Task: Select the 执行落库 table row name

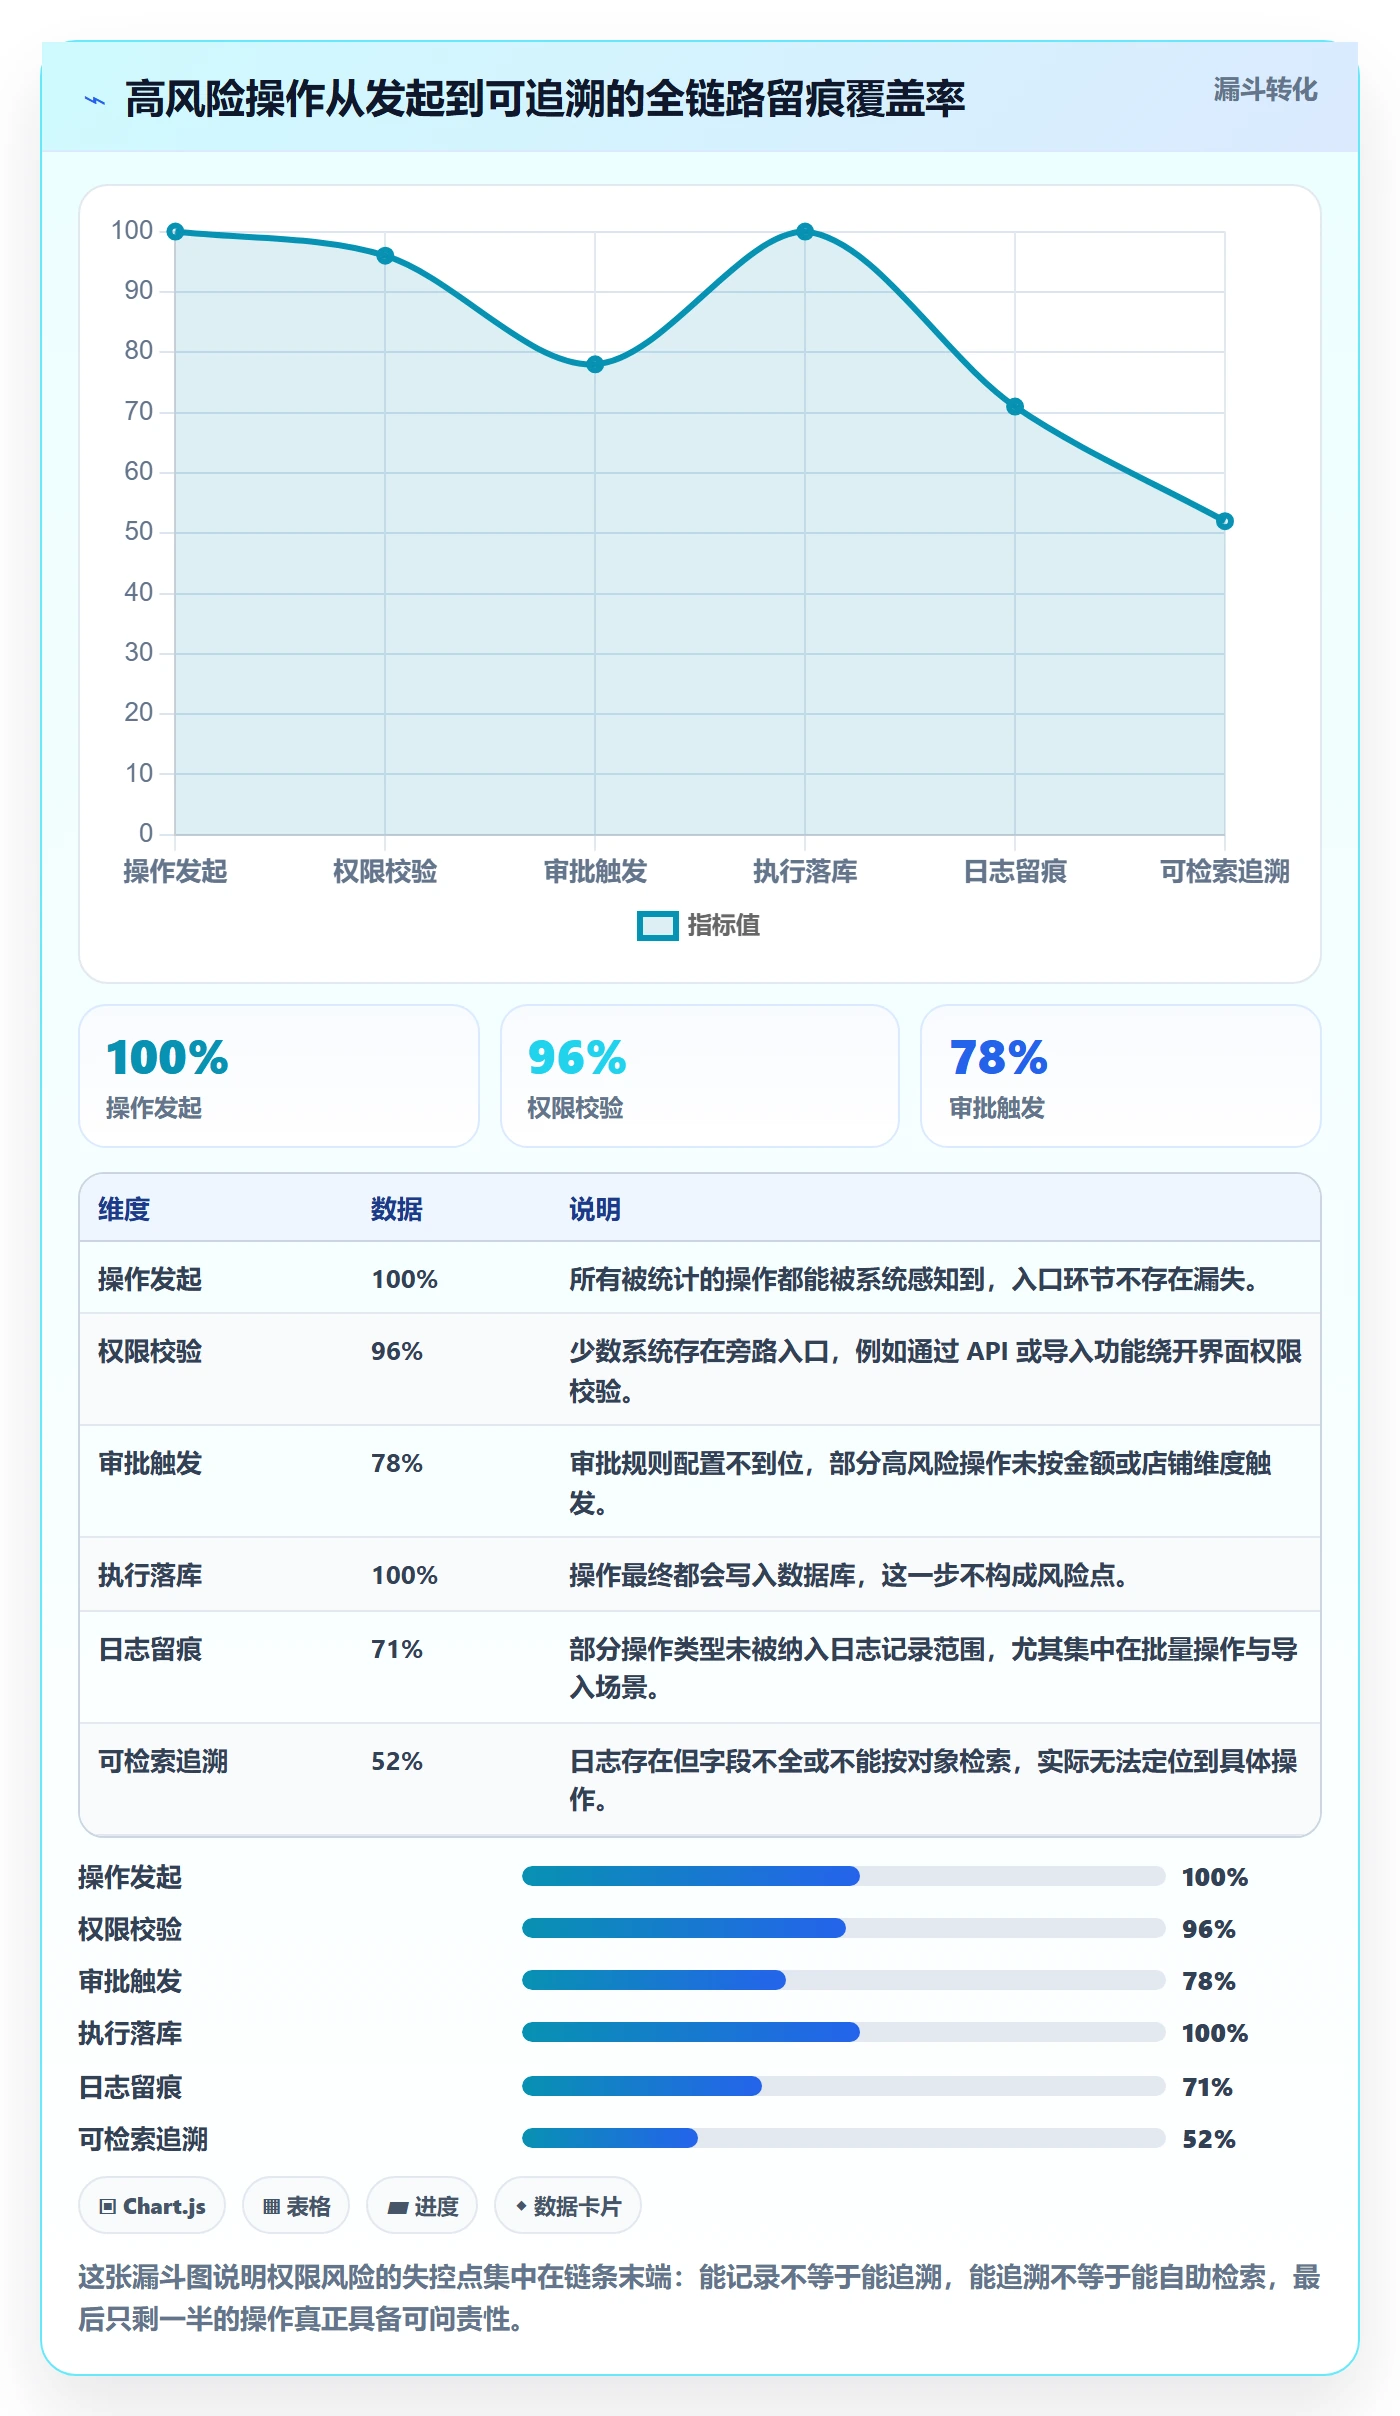Action: pyautogui.click(x=150, y=1575)
